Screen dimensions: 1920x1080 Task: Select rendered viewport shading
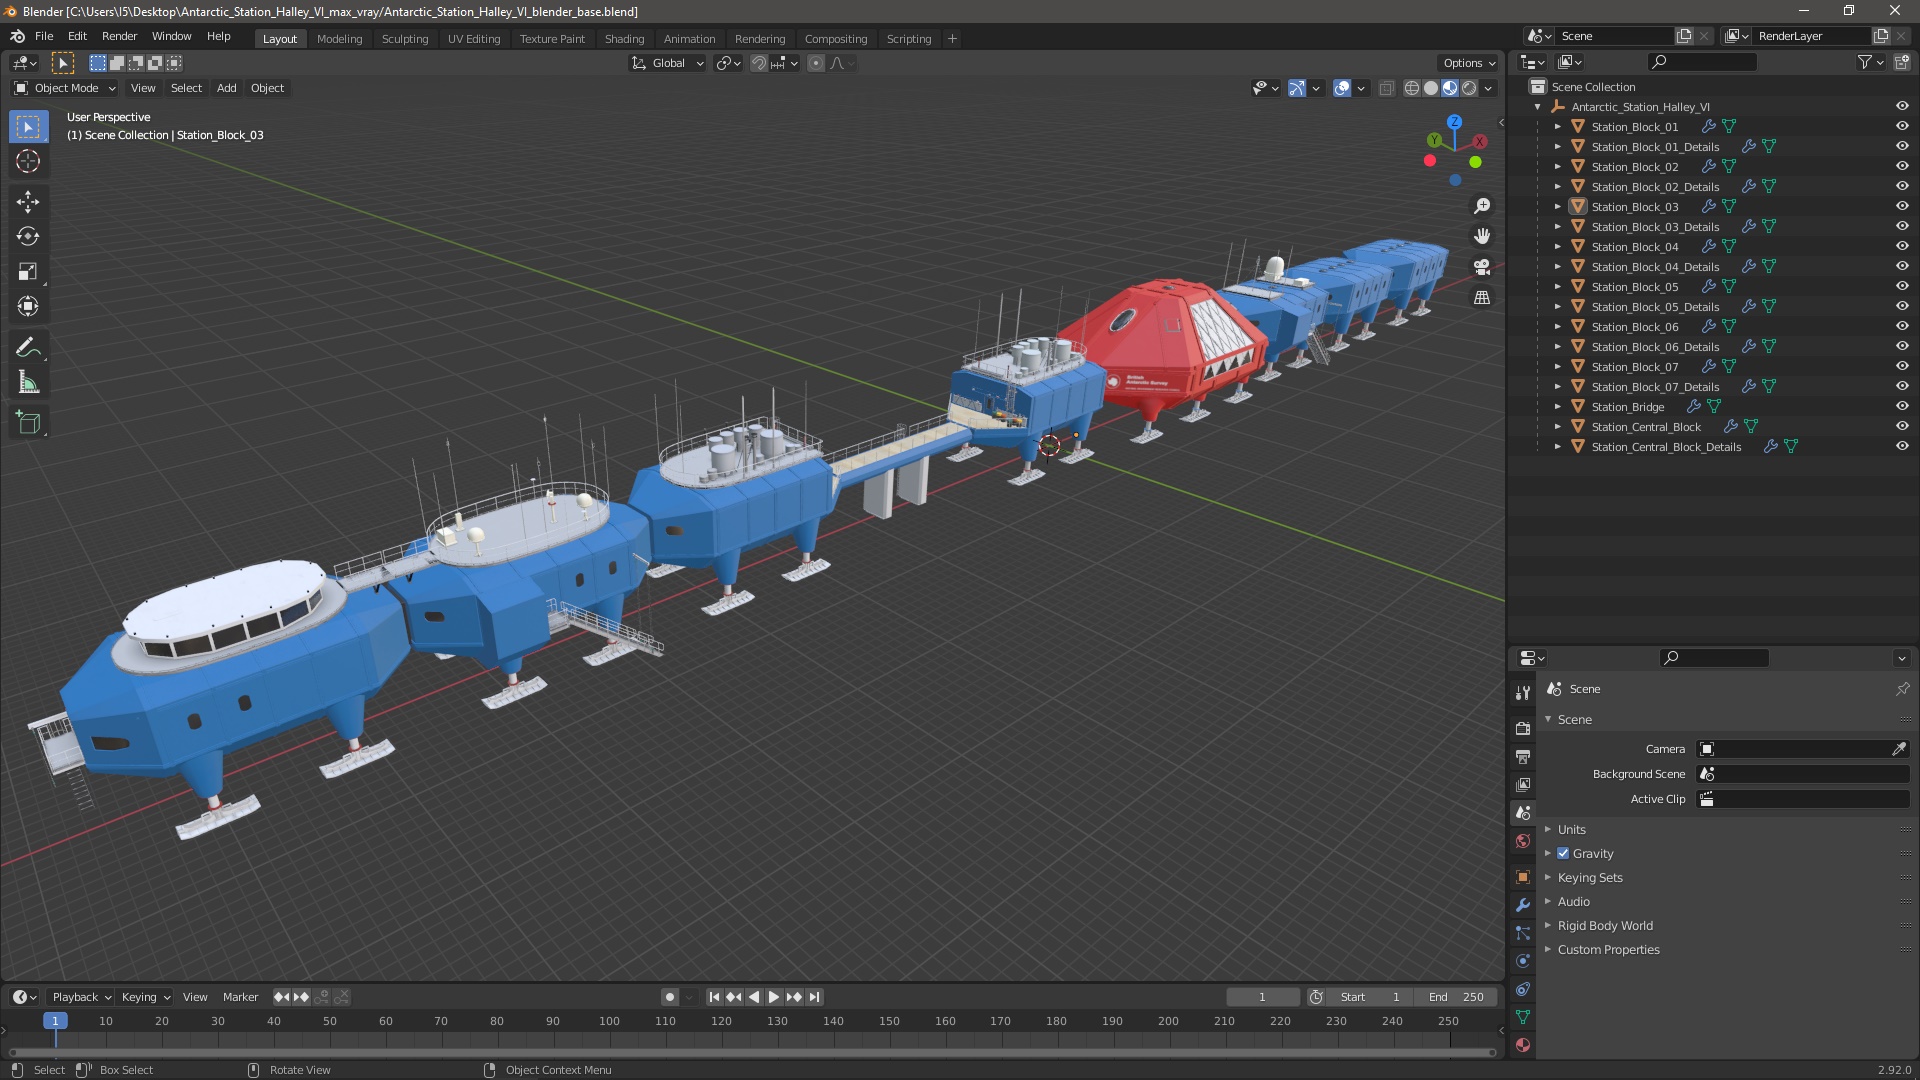pos(1469,88)
